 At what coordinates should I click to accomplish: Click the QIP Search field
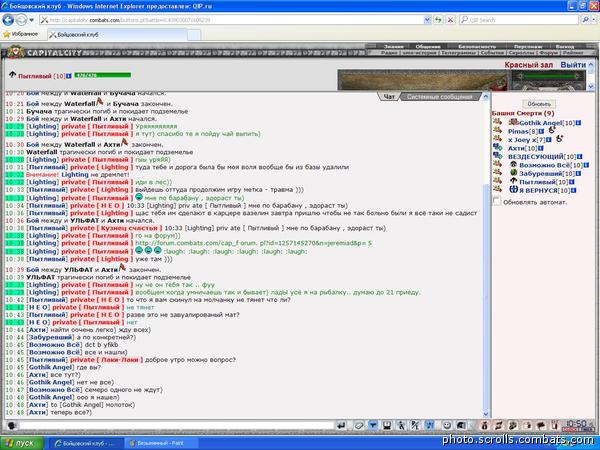pos(520,20)
